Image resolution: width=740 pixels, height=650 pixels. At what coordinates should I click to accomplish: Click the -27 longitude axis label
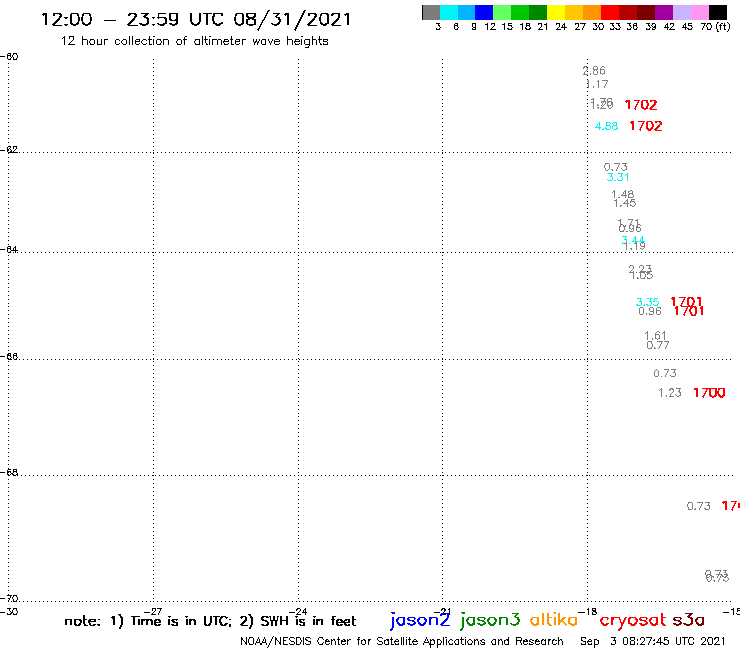coord(153,612)
